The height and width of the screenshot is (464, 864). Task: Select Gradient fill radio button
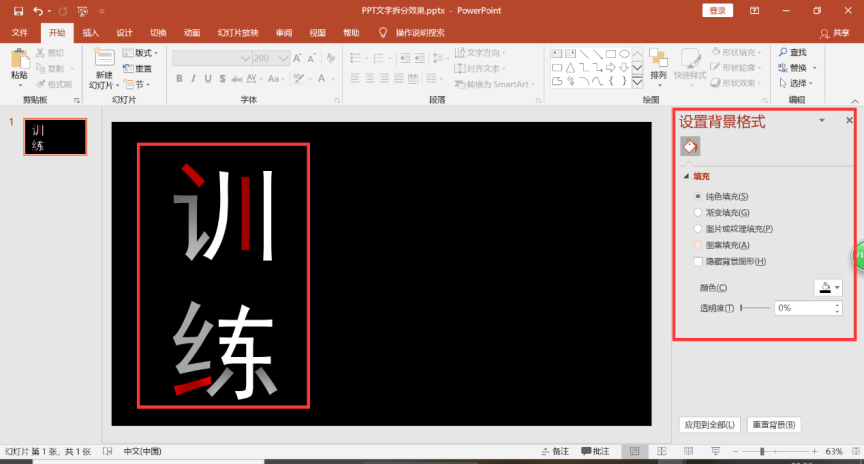[x=698, y=212]
